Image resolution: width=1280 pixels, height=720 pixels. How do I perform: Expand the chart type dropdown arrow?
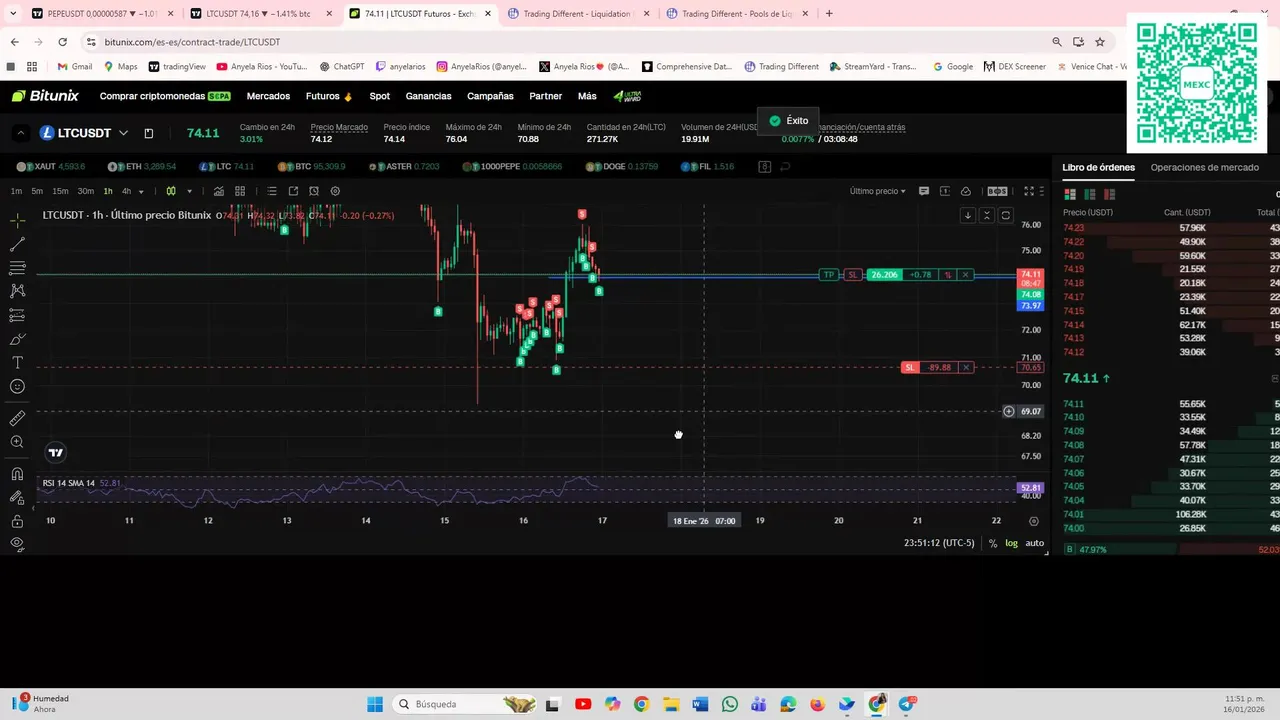(189, 191)
